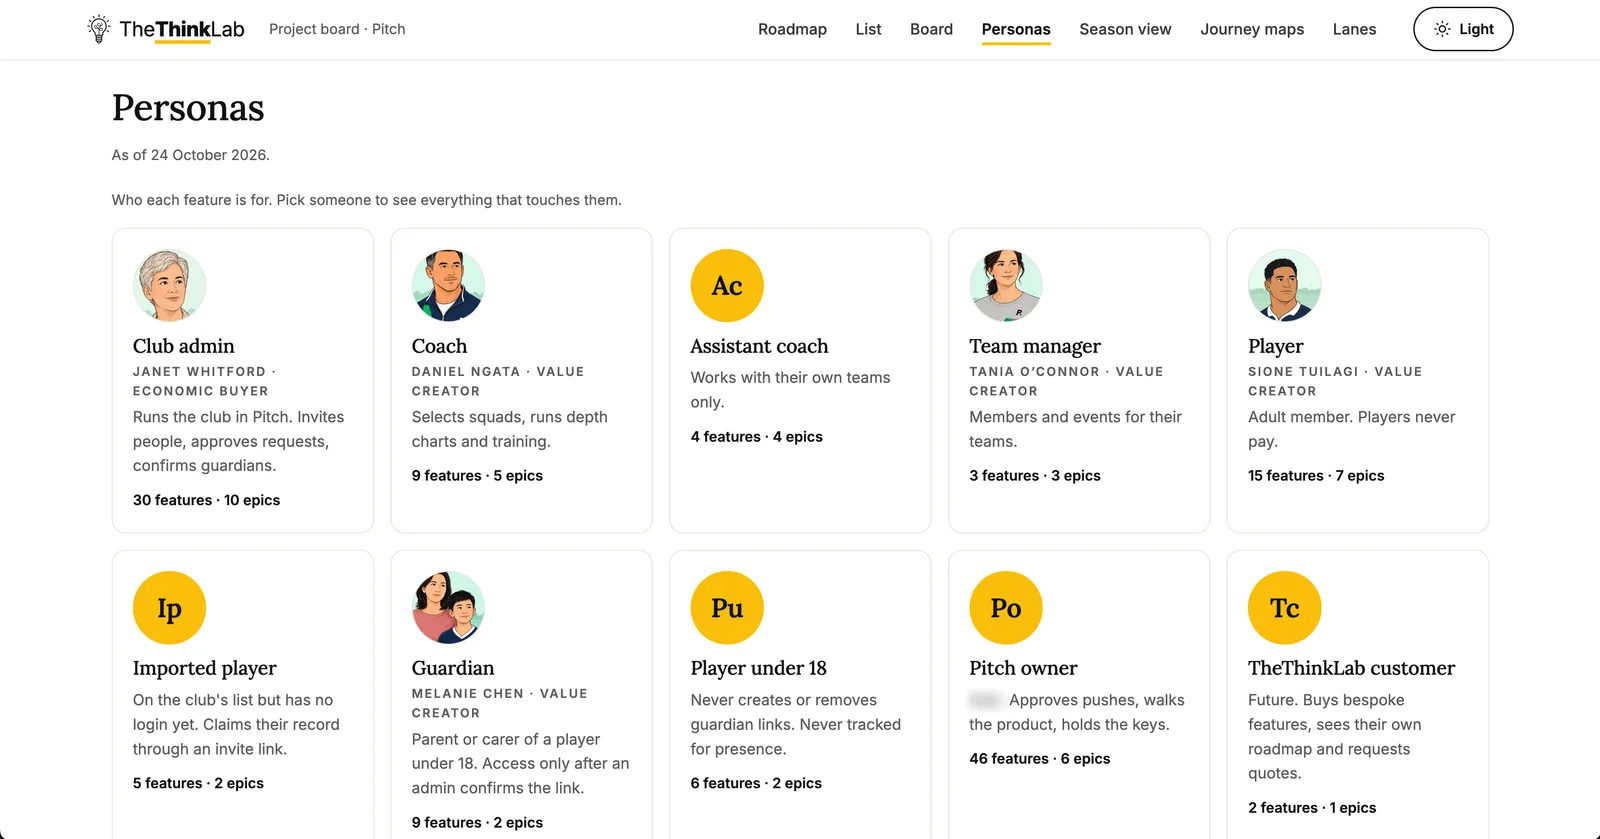Click Janet Whitford's Club admin avatar
The width and height of the screenshot is (1600, 839).
click(169, 285)
